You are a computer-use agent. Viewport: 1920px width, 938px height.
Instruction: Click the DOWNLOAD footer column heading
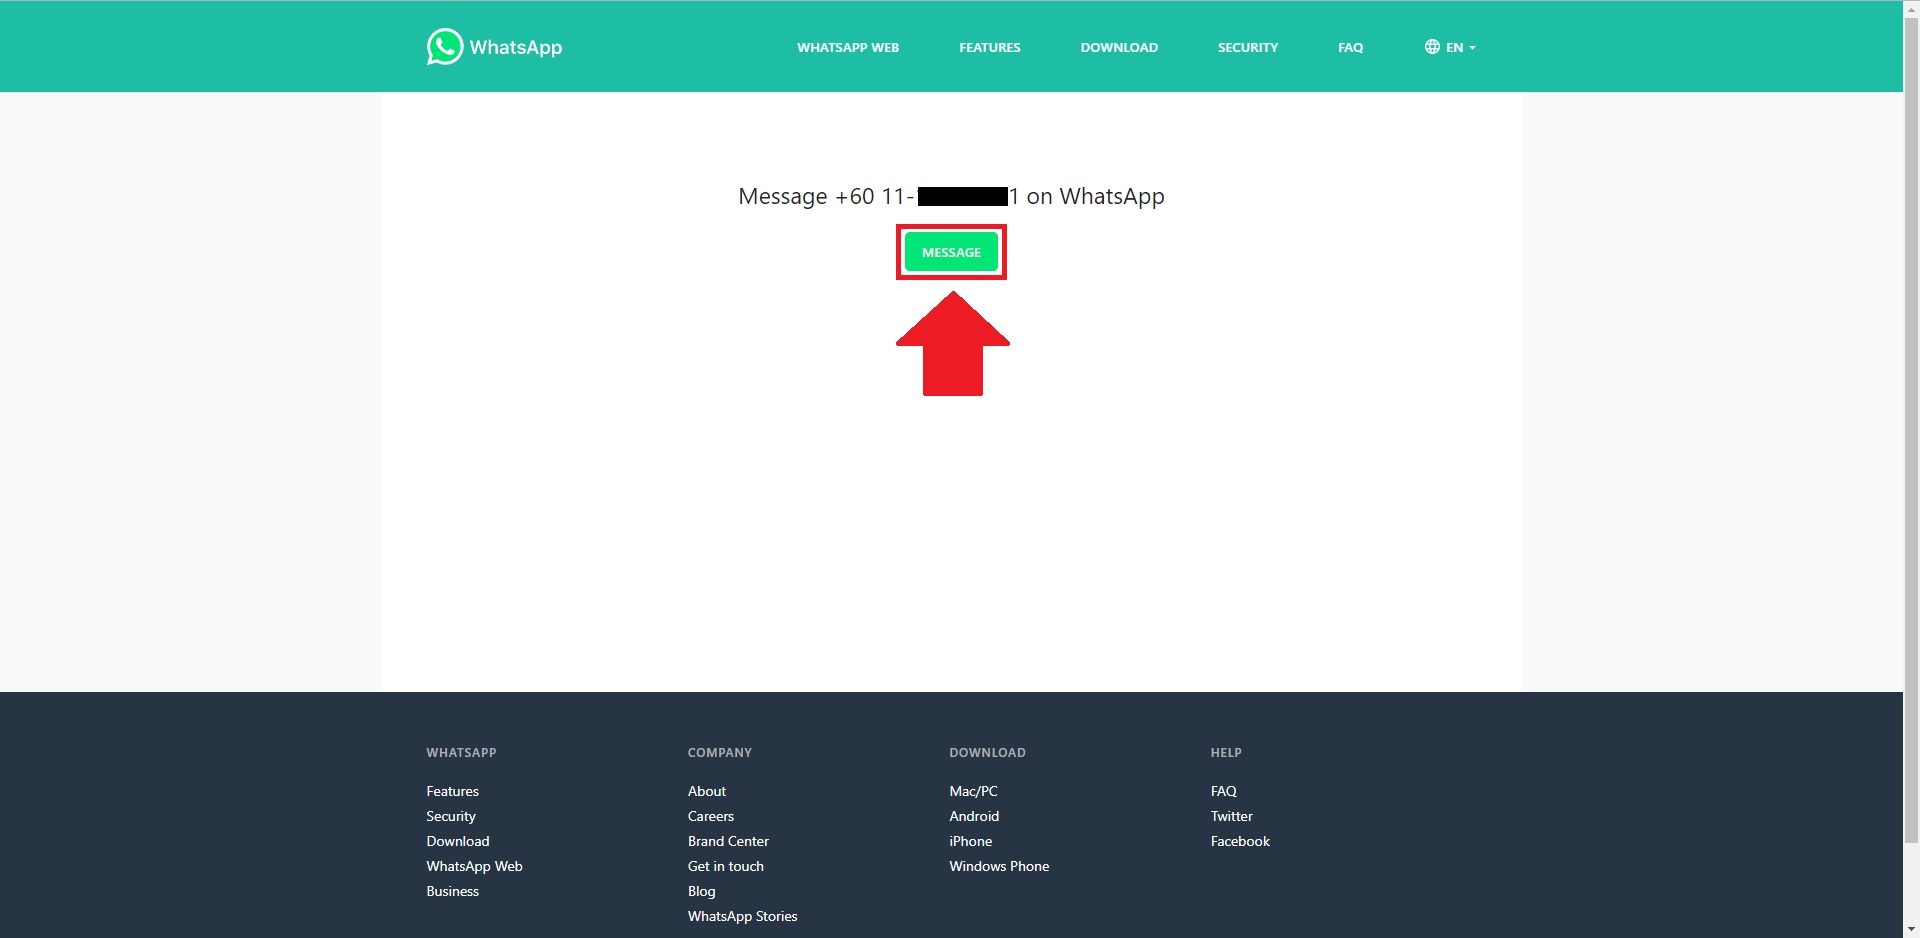987,753
